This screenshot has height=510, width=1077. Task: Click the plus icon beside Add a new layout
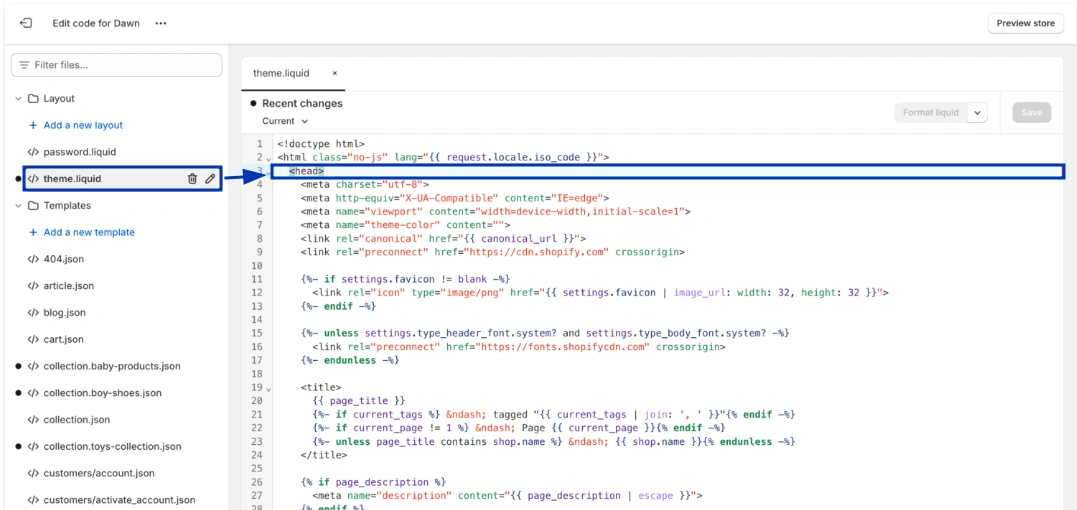[x=32, y=126]
